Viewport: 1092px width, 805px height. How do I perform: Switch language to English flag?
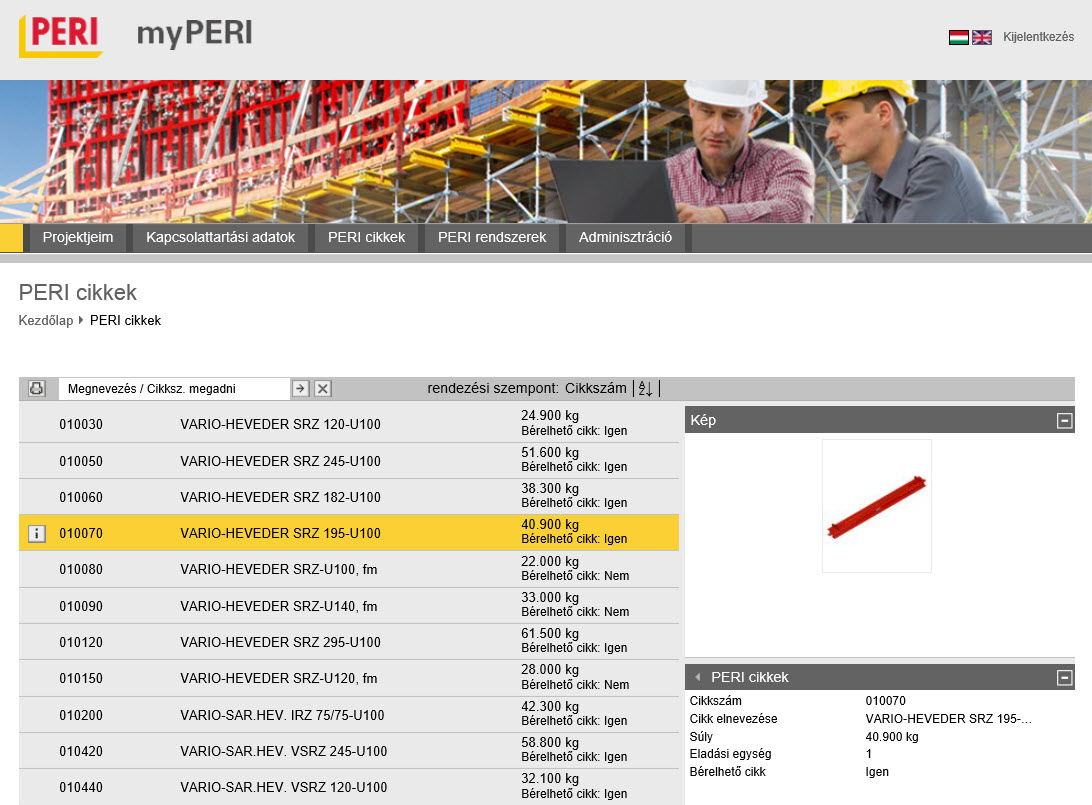(x=981, y=38)
